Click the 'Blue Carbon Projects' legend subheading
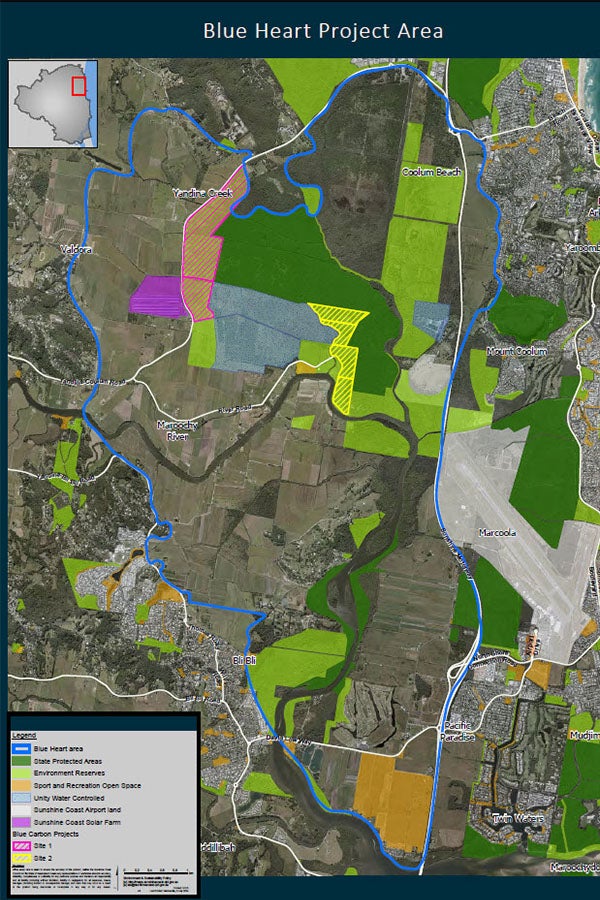 pyautogui.click(x=45, y=834)
